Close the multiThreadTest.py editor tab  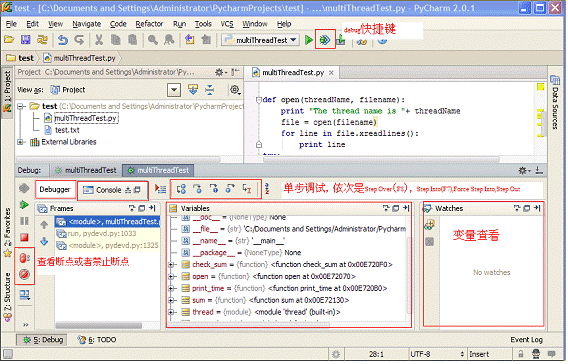click(x=331, y=73)
